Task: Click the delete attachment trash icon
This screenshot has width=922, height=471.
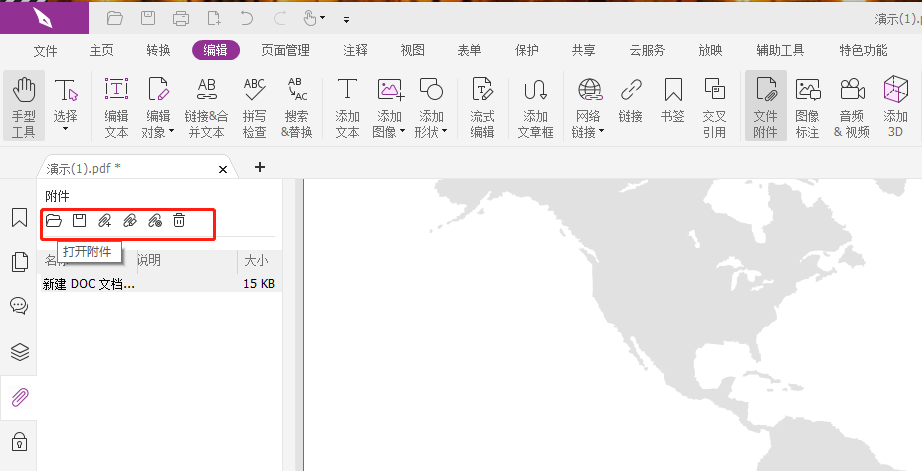Action: click(179, 221)
